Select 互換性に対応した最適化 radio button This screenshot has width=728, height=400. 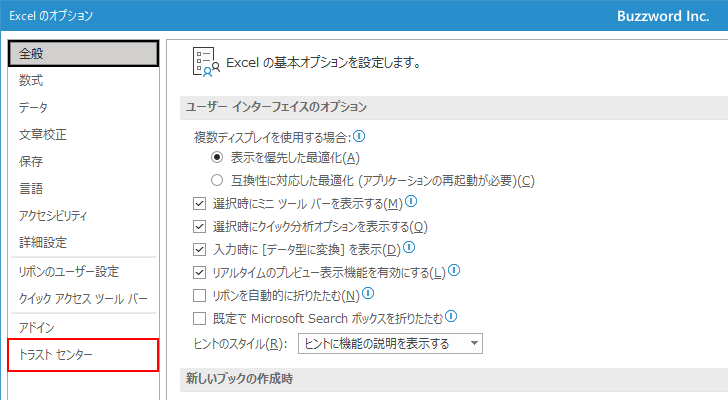pos(217,180)
